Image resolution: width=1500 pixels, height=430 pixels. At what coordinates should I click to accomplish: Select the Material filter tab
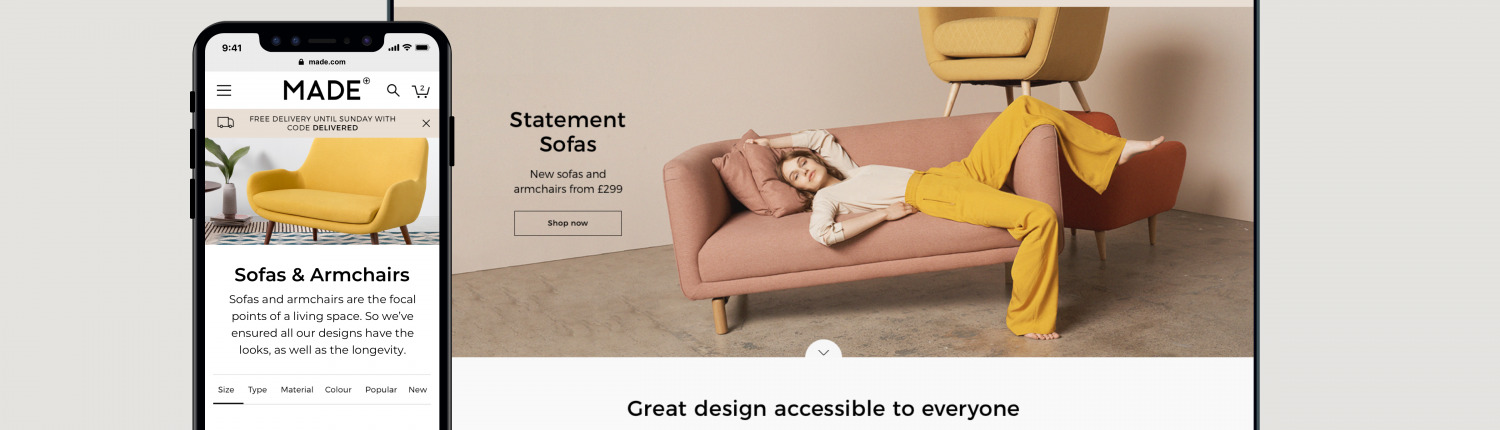pos(297,390)
